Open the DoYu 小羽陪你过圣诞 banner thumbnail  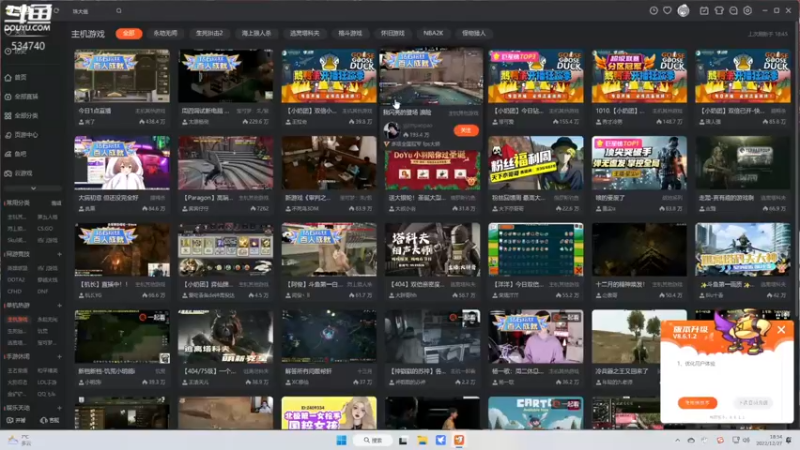[x=432, y=168]
